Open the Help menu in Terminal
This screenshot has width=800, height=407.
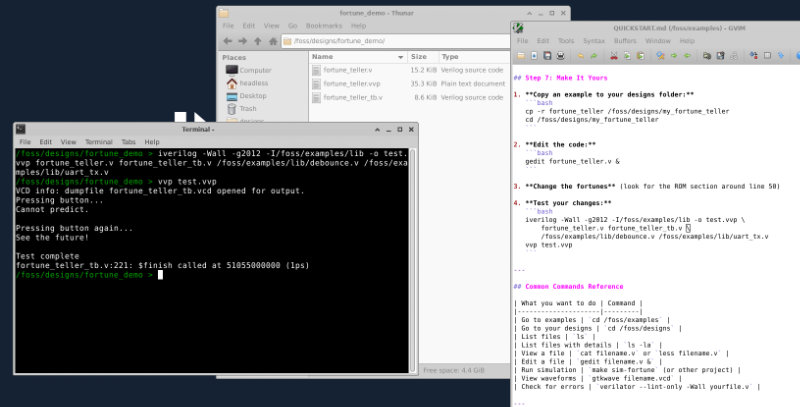pyautogui.click(x=152, y=142)
